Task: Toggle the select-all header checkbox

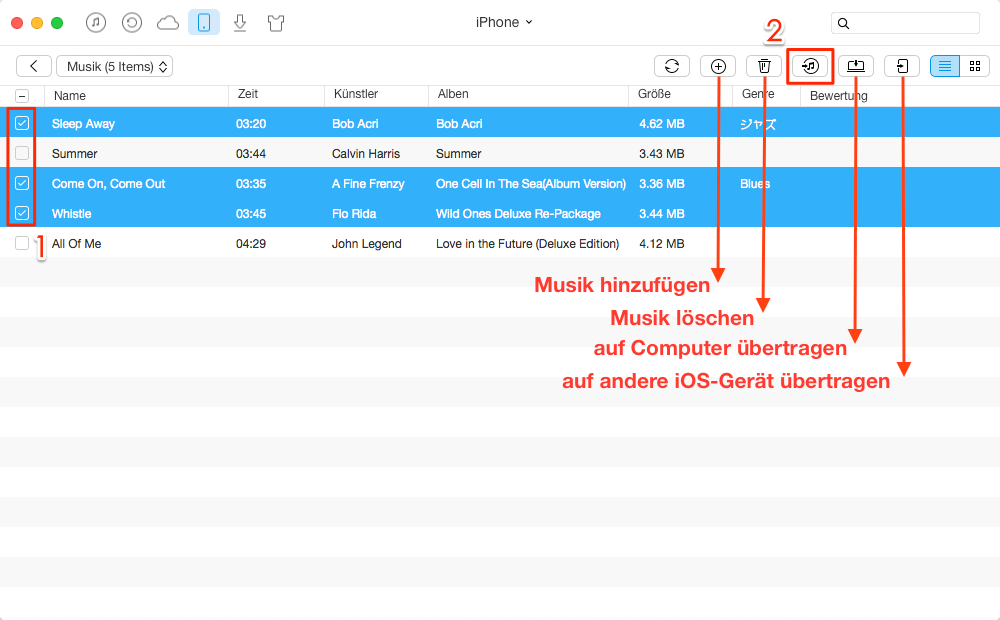Action: [22, 96]
